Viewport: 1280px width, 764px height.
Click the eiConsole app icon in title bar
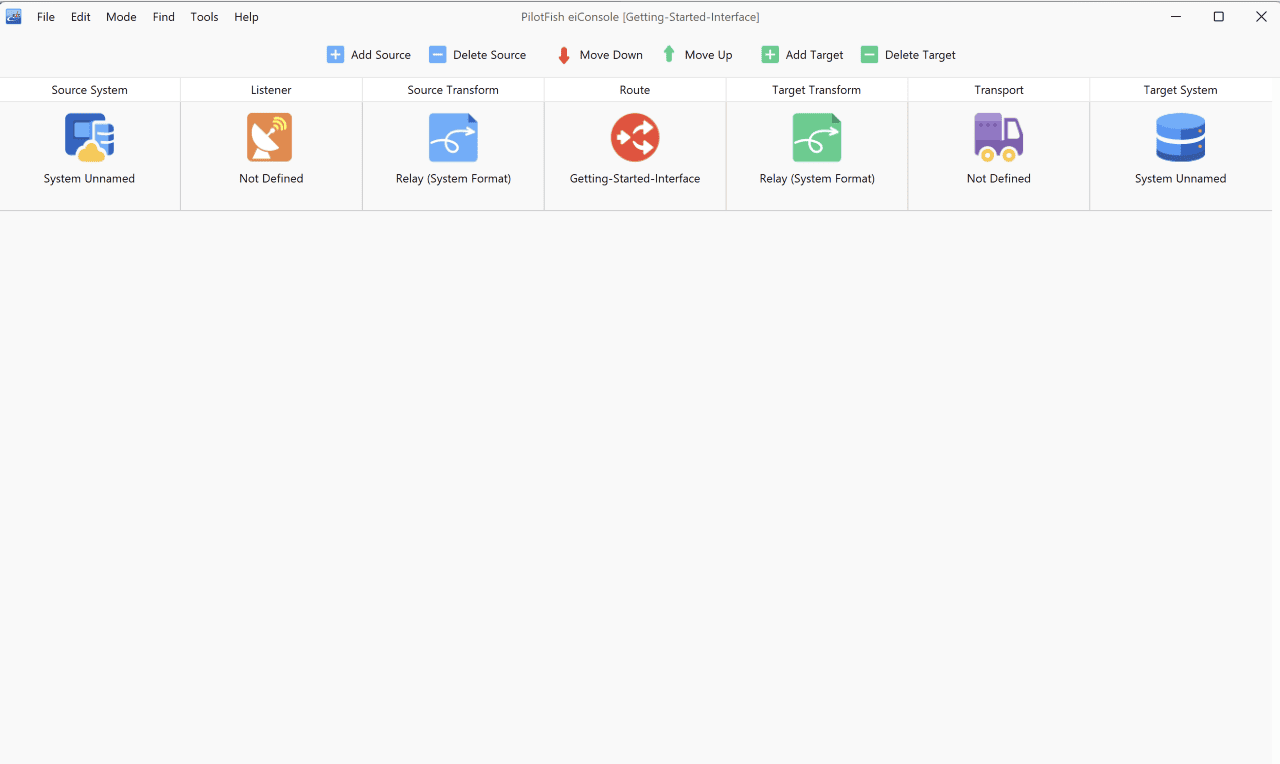tap(14, 16)
